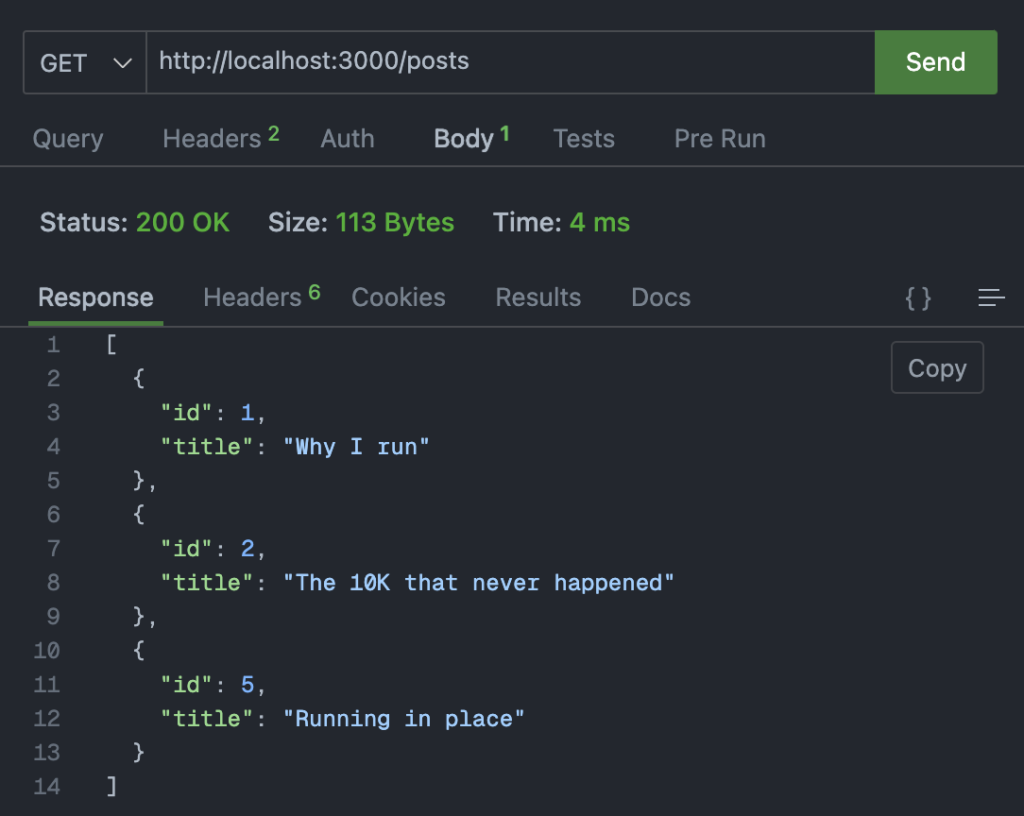This screenshot has width=1024, height=816.
Task: Switch to the Tests tab
Action: (x=584, y=139)
